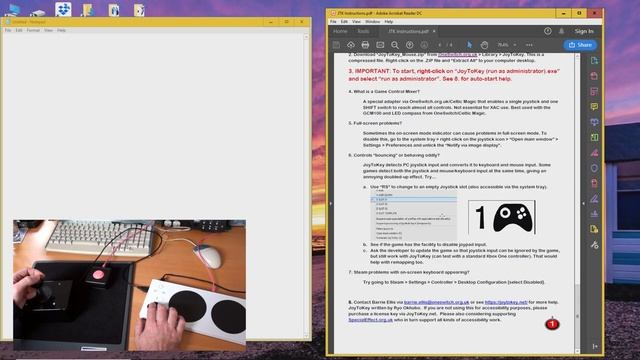The height and width of the screenshot is (360, 640).
Task: Open the Combine Files tool in right pane
Action: click(594, 122)
